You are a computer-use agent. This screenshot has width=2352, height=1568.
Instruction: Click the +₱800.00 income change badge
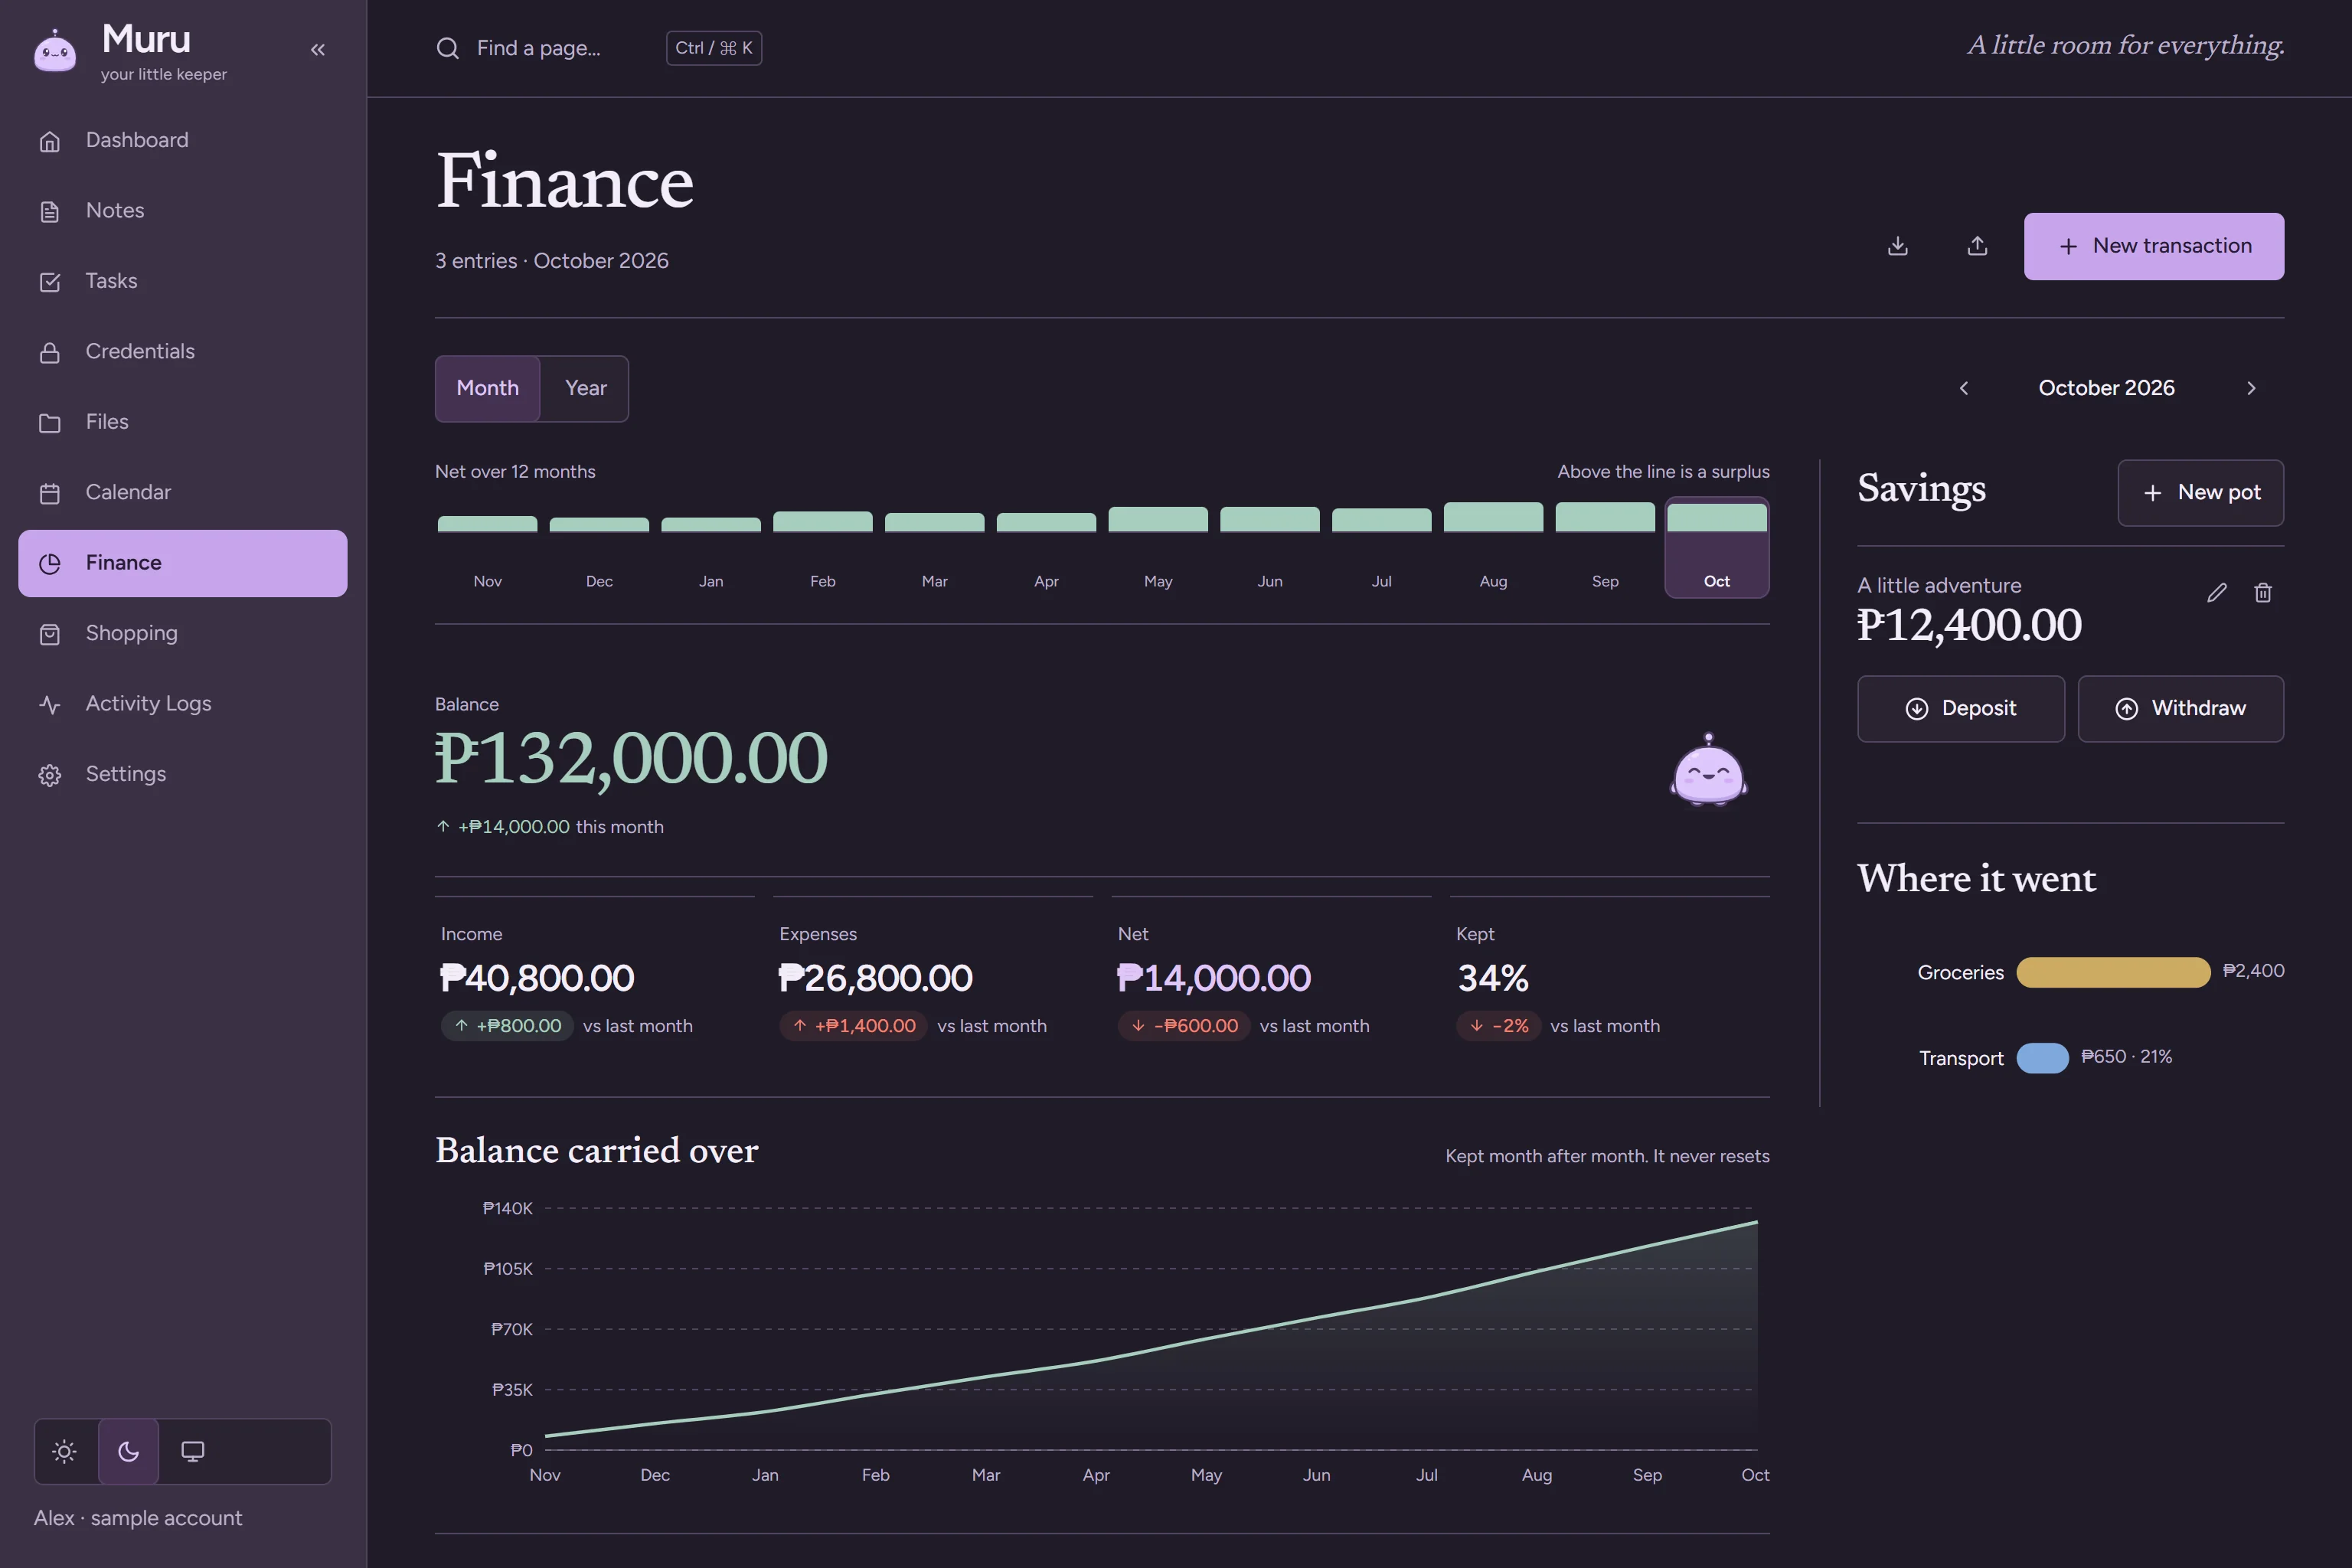click(x=507, y=1026)
